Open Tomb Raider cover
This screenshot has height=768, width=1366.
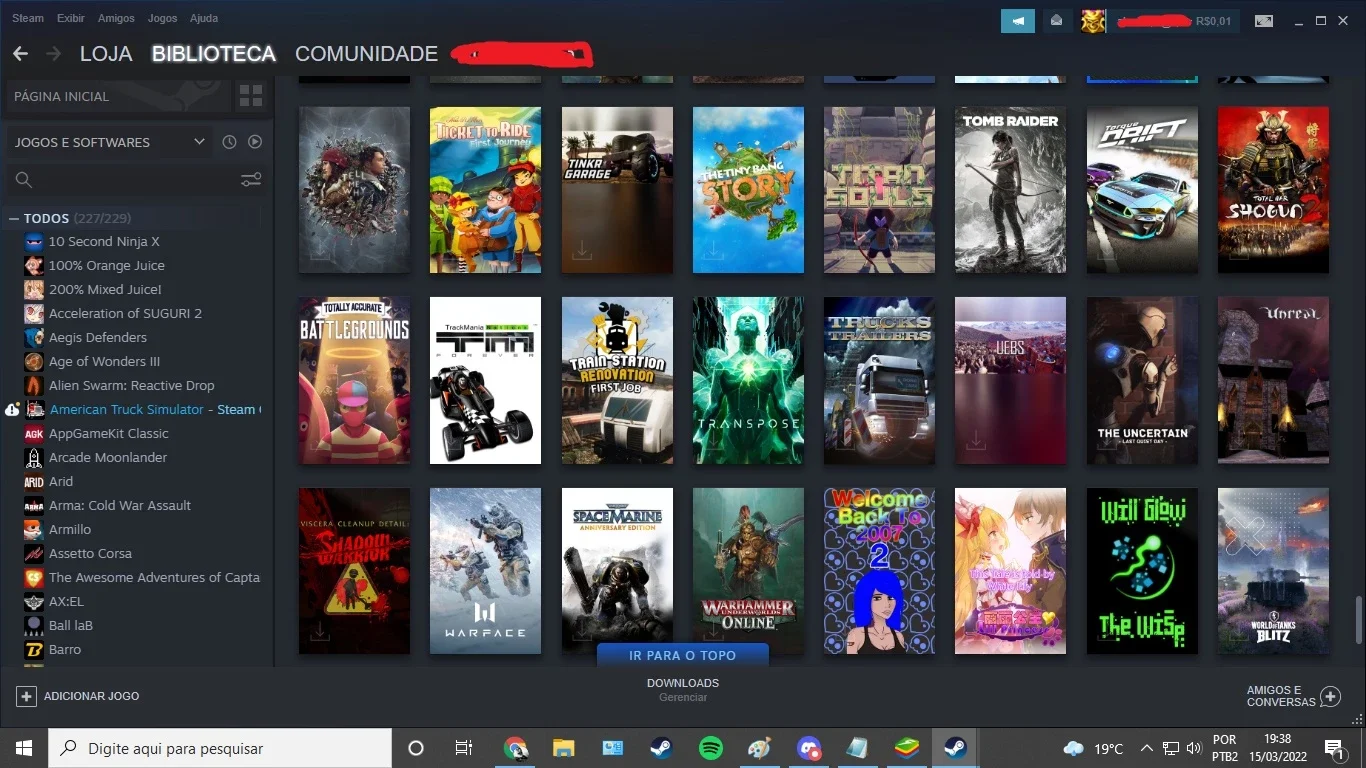tap(1010, 190)
